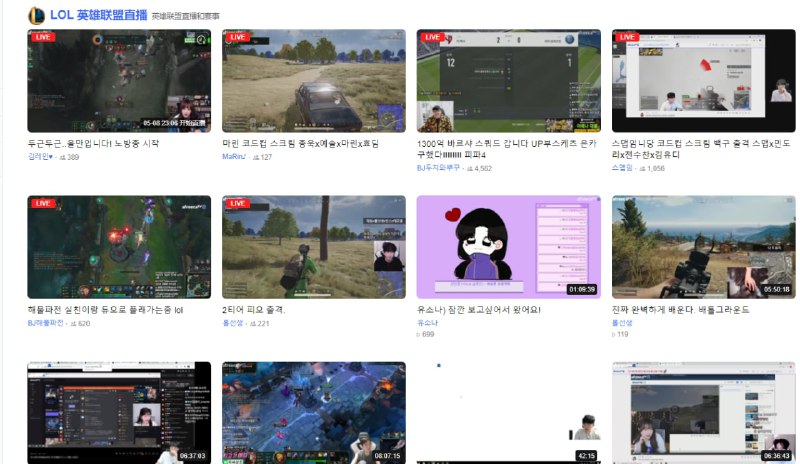Open the PUBG video thumbnail lasting 05:50:18
Screen dimensions: 800x464
[704, 247]
